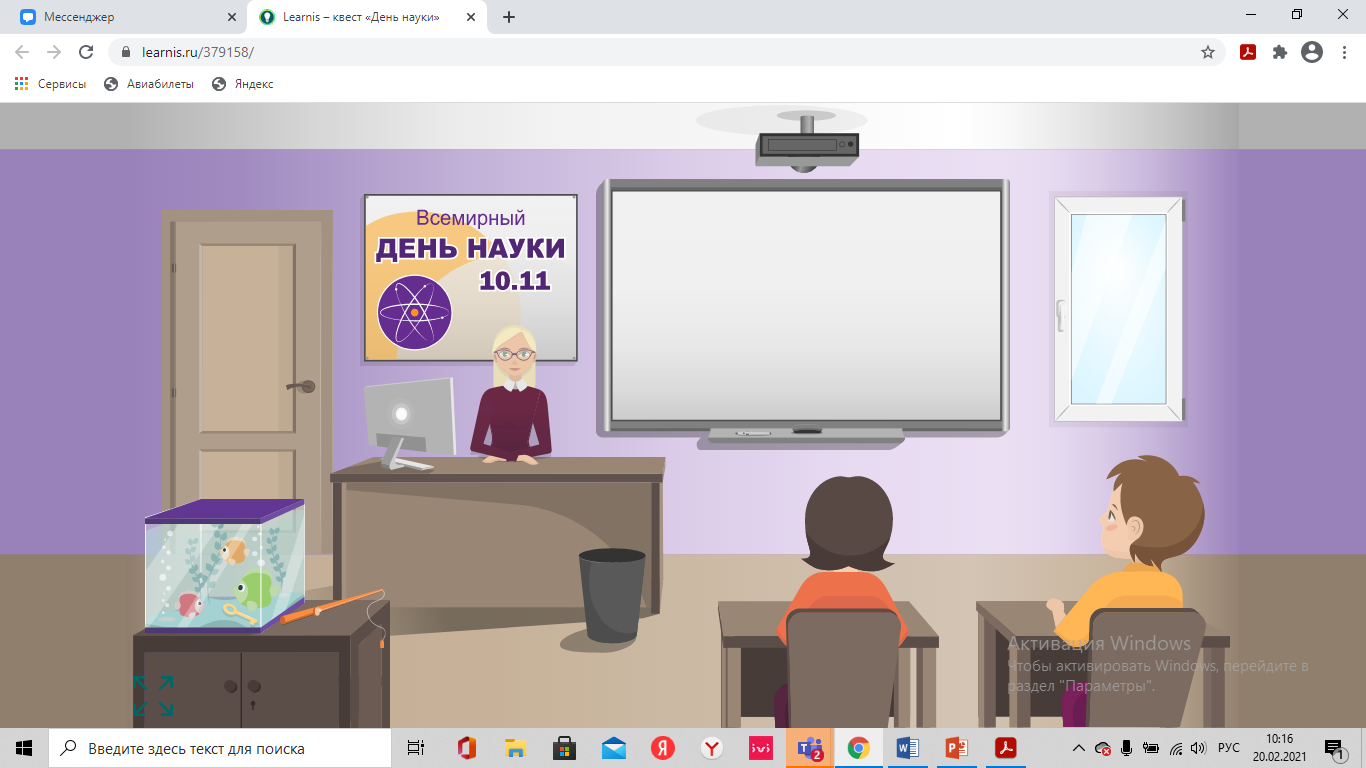Click the window handle
The height and width of the screenshot is (768, 1366).
pyautogui.click(x=1061, y=315)
